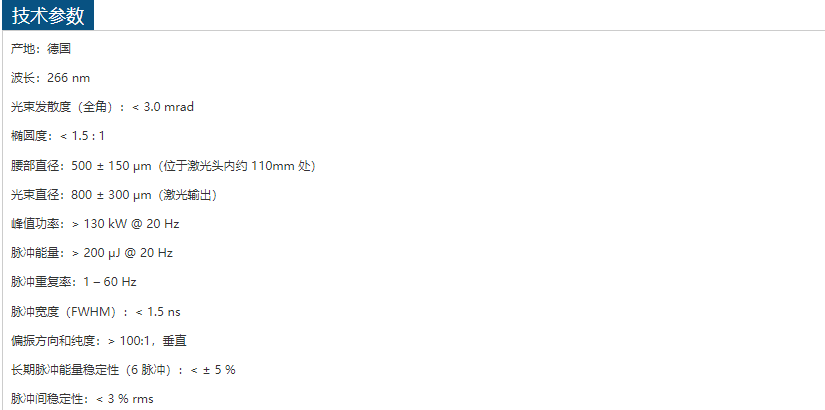The width and height of the screenshot is (825, 410).
Task: Click the 偏振方向和纯度 line
Action: pyautogui.click(x=99, y=342)
